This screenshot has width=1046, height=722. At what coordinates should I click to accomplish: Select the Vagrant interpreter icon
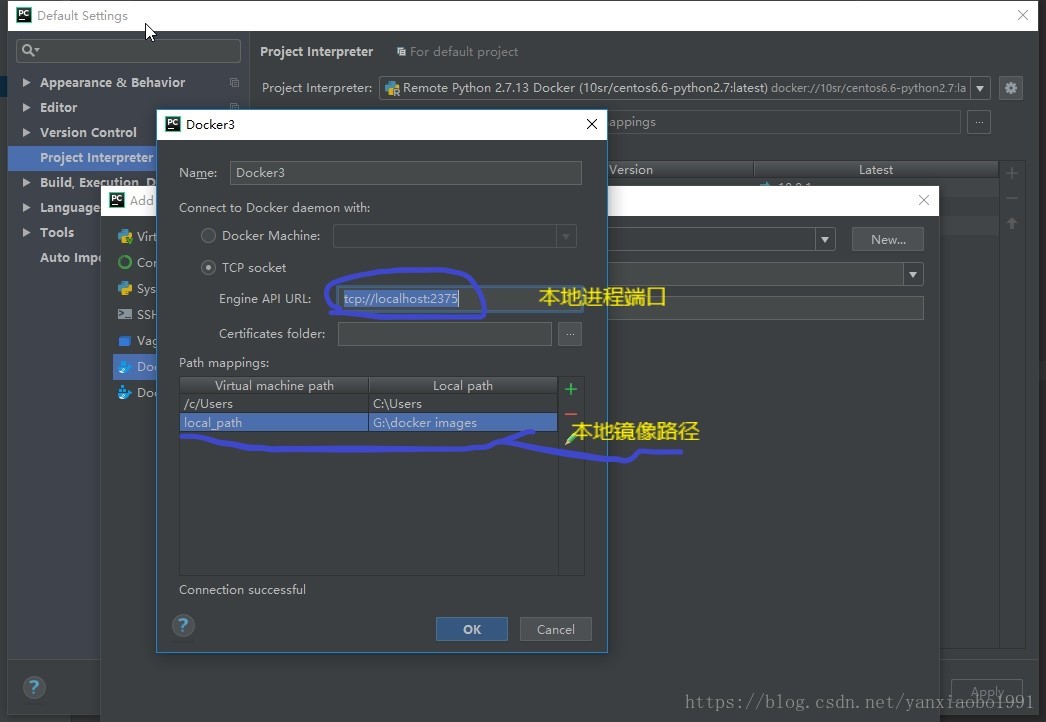125,340
